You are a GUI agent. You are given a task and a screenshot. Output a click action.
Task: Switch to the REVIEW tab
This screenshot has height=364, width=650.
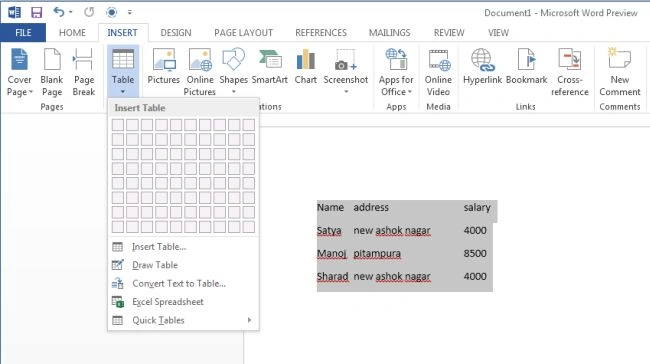pos(449,33)
